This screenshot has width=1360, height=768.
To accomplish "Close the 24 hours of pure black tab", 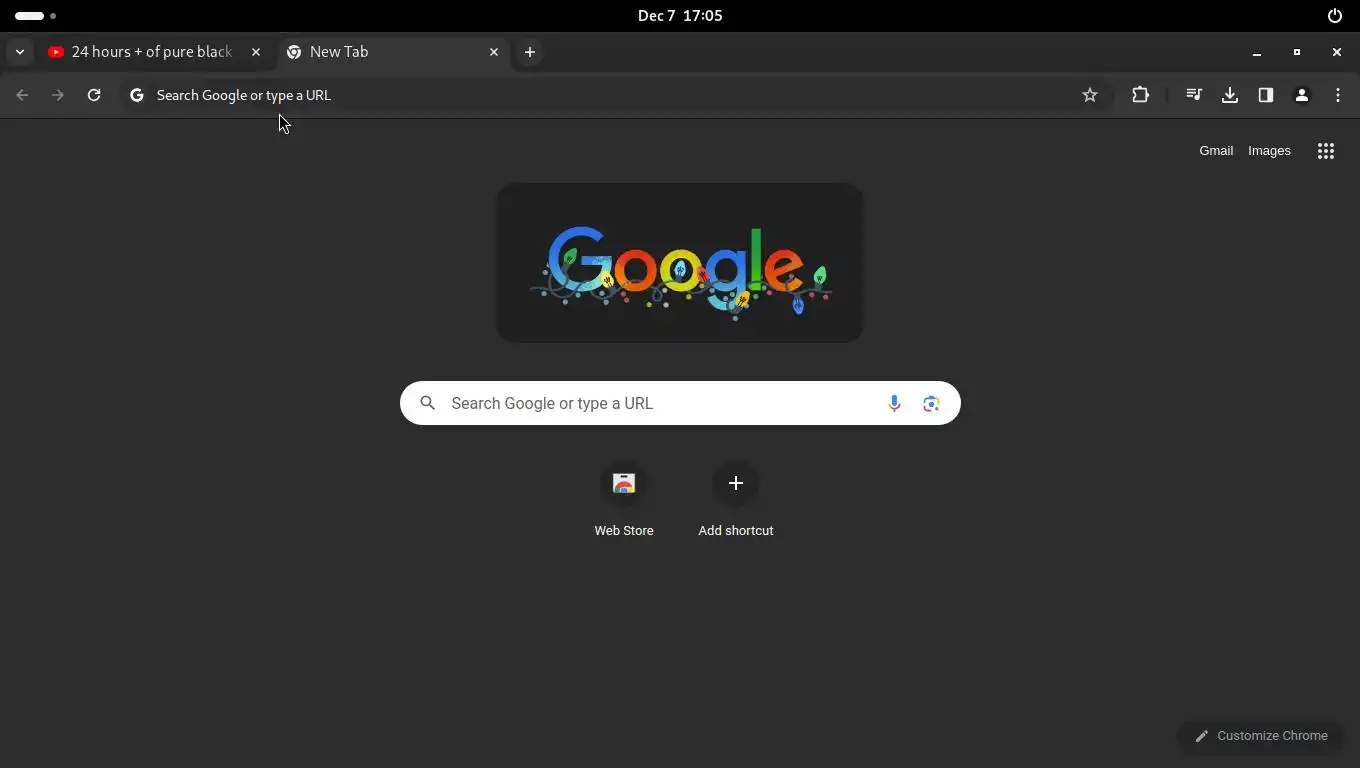I will click(x=256, y=52).
